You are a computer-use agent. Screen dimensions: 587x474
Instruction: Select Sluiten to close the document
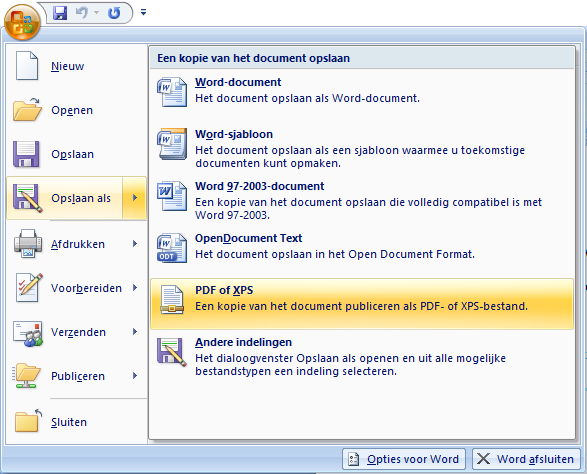tap(76, 422)
